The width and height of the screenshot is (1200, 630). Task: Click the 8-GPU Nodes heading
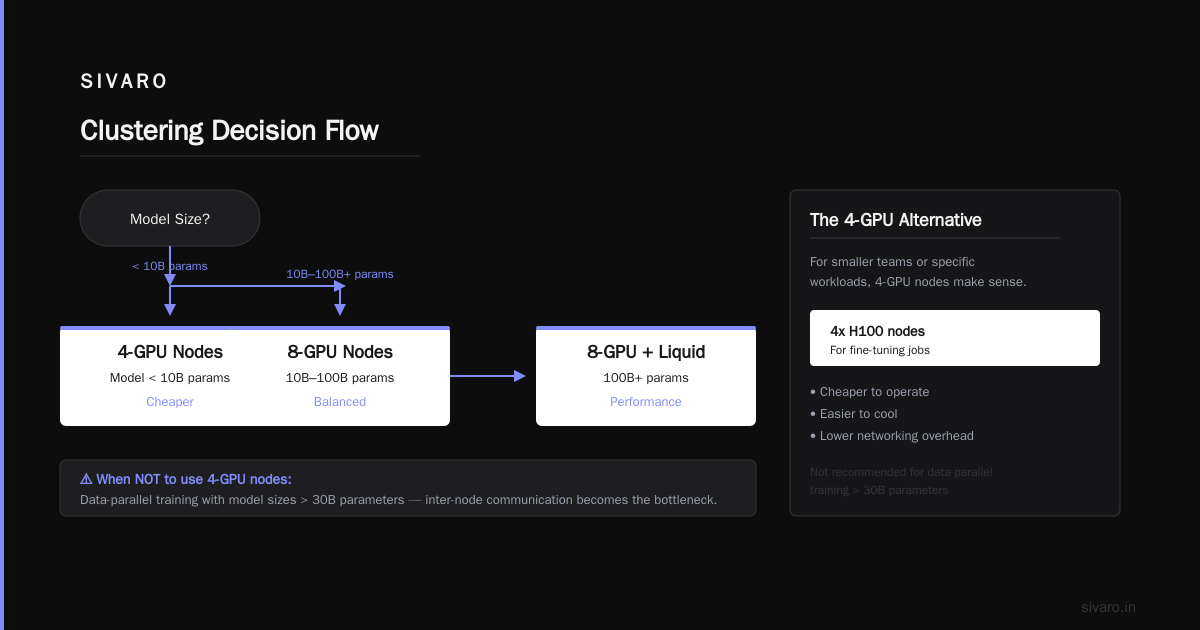[340, 352]
